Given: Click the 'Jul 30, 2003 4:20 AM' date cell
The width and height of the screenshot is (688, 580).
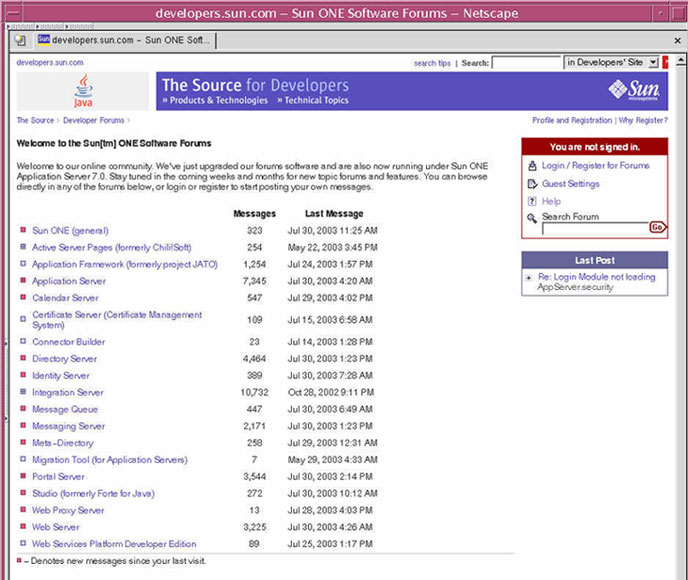Looking at the screenshot, I should [330, 281].
